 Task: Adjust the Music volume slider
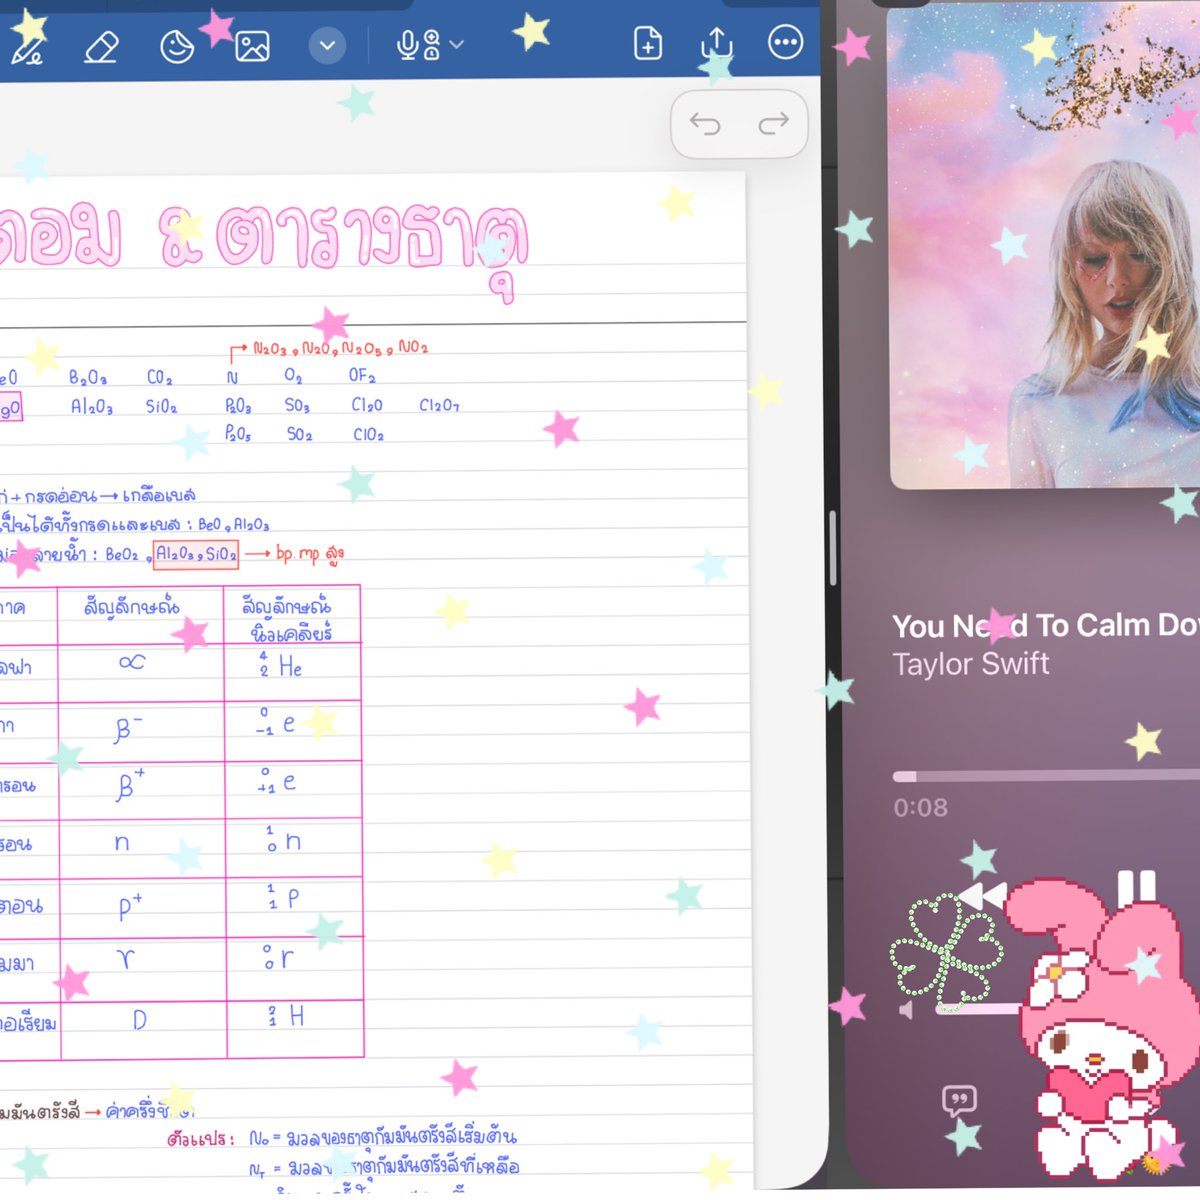click(980, 1010)
